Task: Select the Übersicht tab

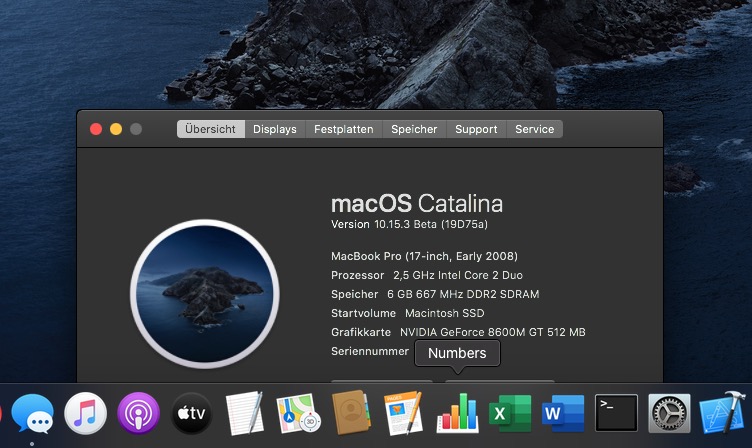Action: pyautogui.click(x=211, y=129)
